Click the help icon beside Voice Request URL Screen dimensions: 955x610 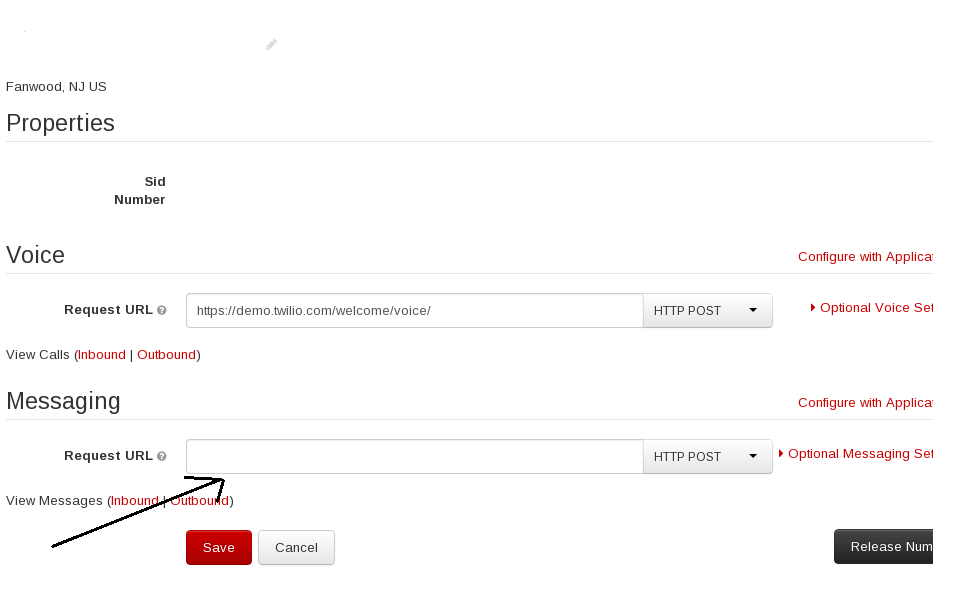click(x=161, y=310)
